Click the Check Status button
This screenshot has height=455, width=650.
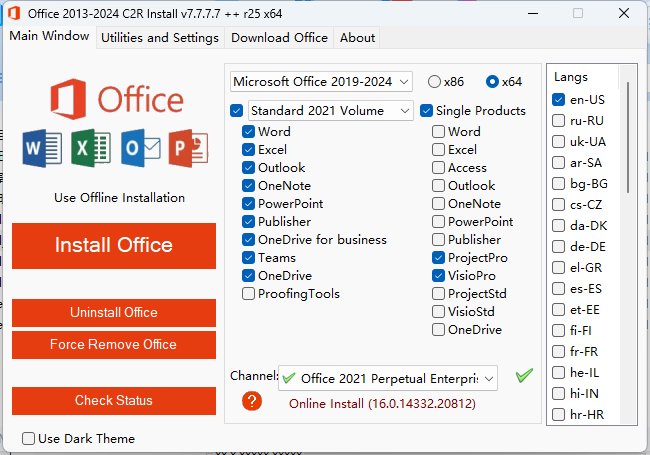pos(114,401)
